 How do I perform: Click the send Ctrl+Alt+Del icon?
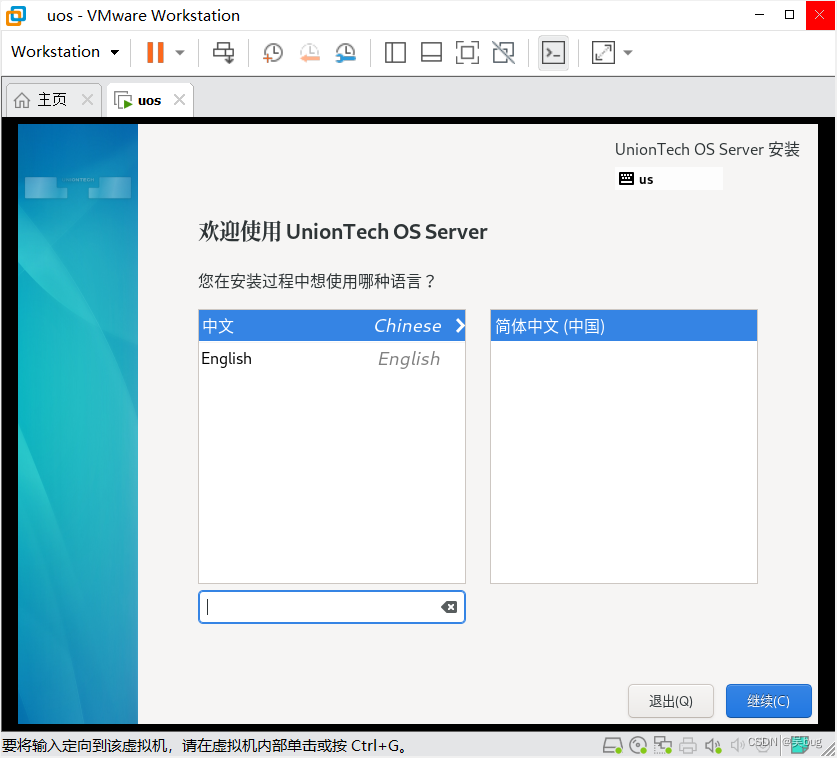tap(224, 52)
